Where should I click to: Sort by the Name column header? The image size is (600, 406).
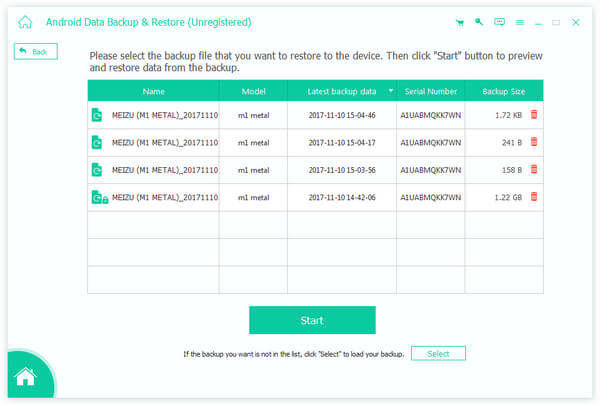point(153,91)
